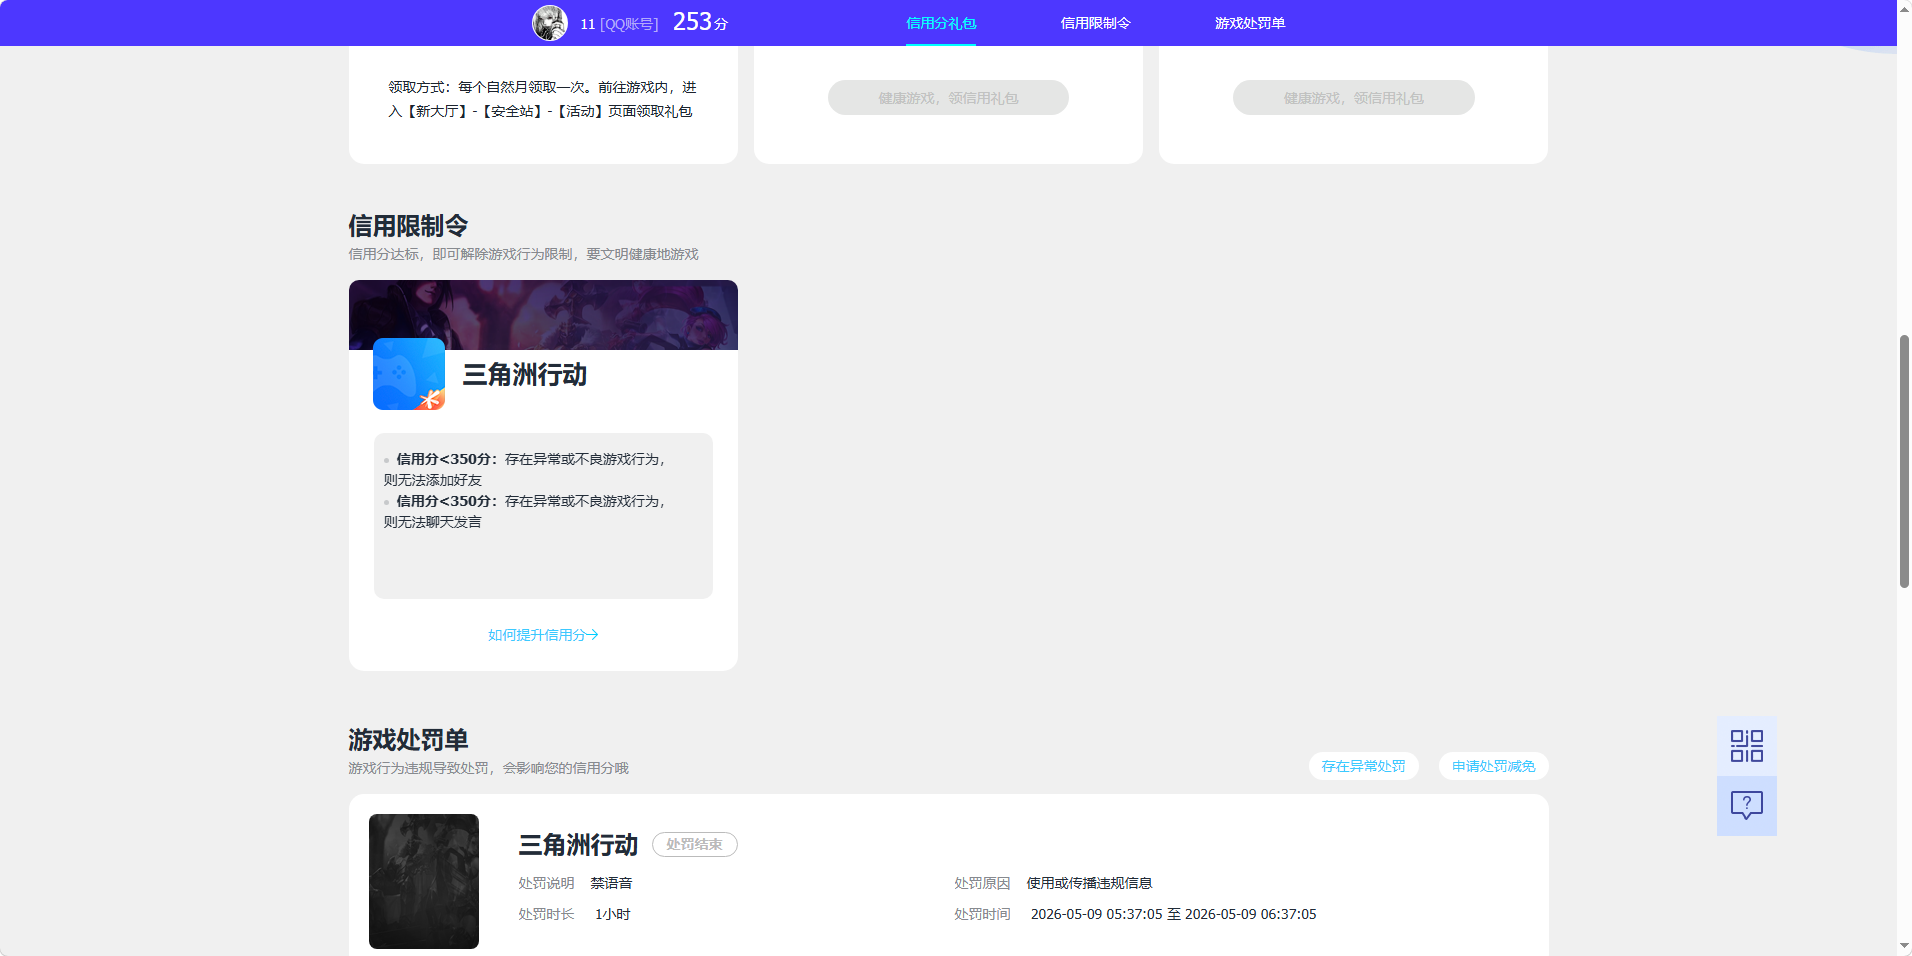
Task: Click the 信用分达标 subtitle text
Action: (523, 254)
